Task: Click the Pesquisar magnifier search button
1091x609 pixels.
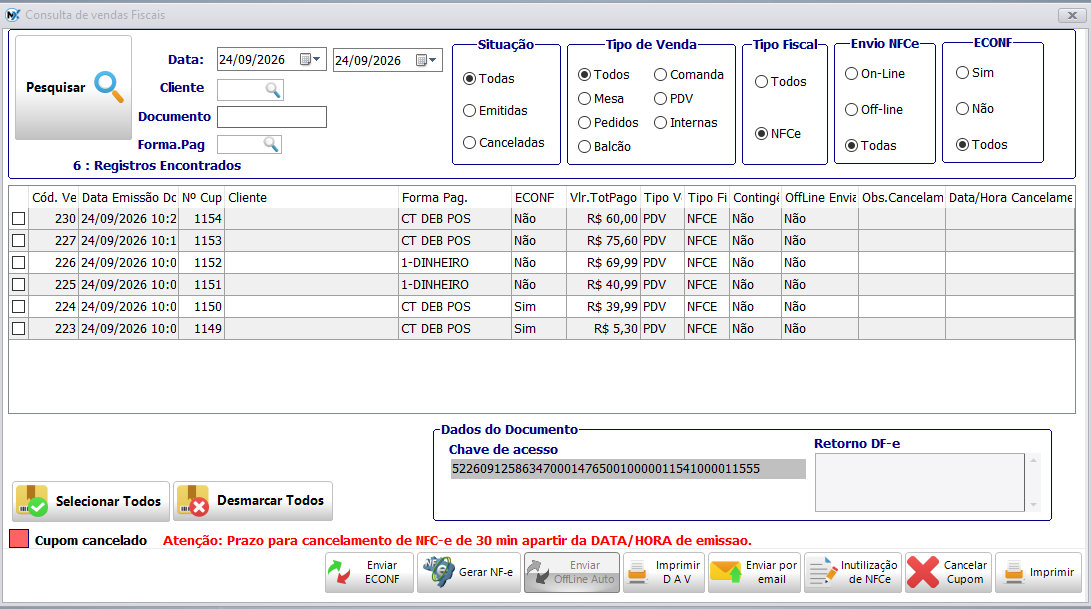Action: click(x=73, y=88)
